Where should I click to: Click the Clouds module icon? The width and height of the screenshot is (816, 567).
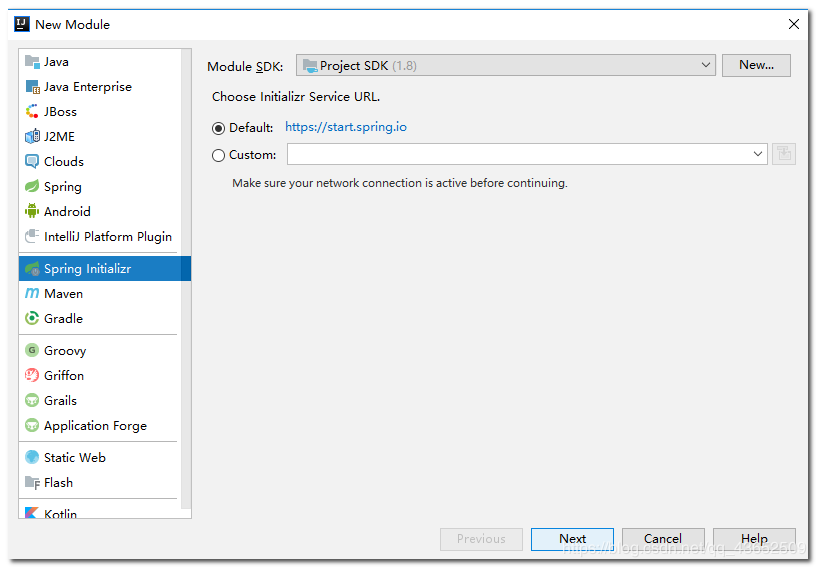click(x=32, y=162)
